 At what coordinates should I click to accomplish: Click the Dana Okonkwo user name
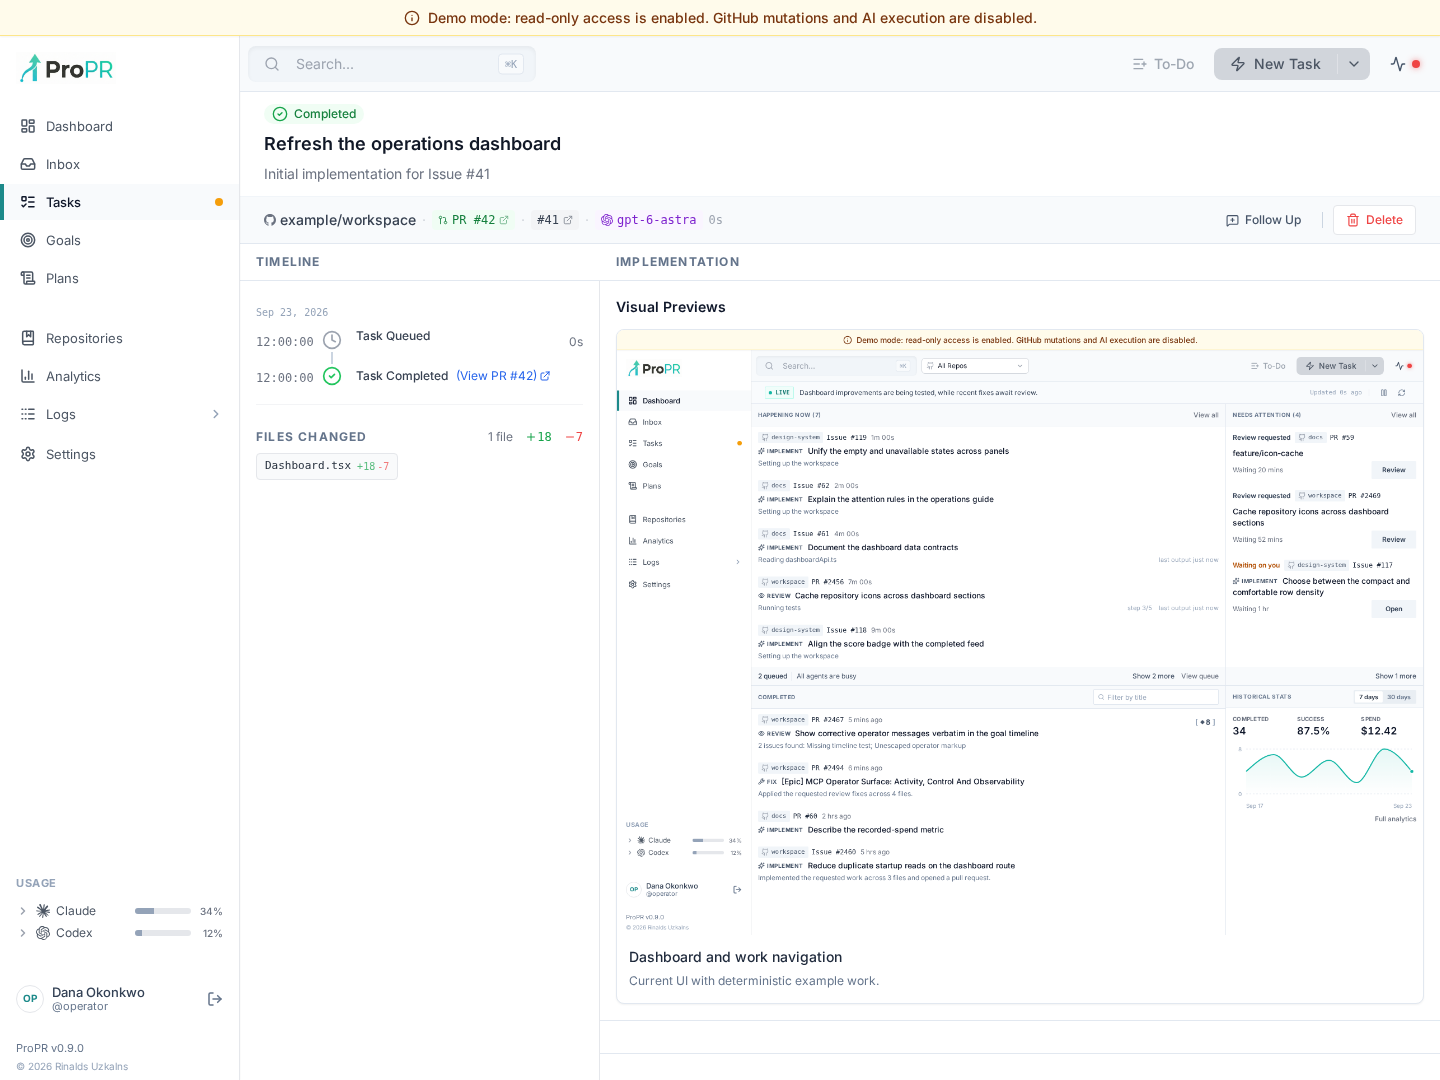click(x=98, y=993)
